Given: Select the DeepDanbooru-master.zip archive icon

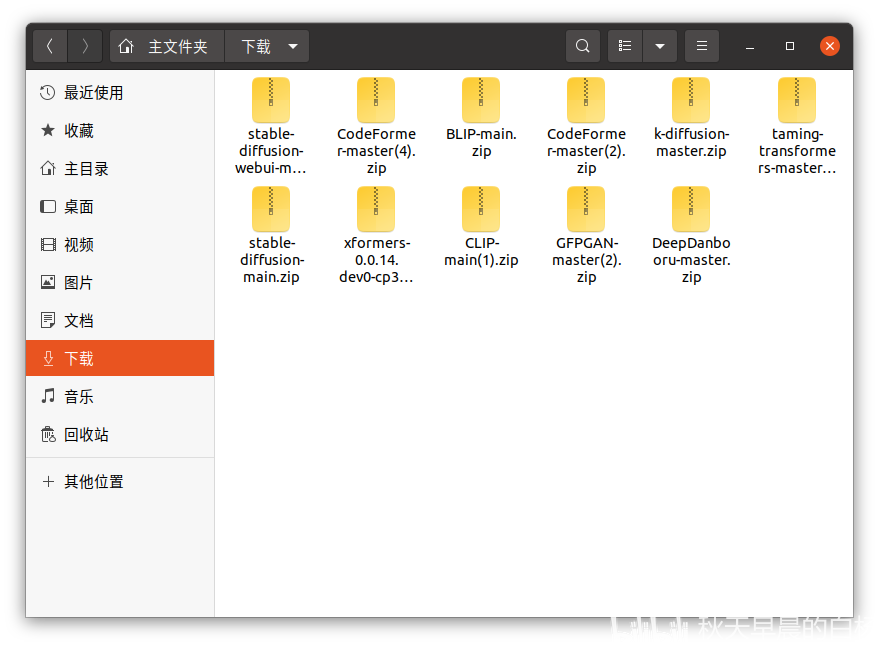Looking at the screenshot, I should point(691,209).
